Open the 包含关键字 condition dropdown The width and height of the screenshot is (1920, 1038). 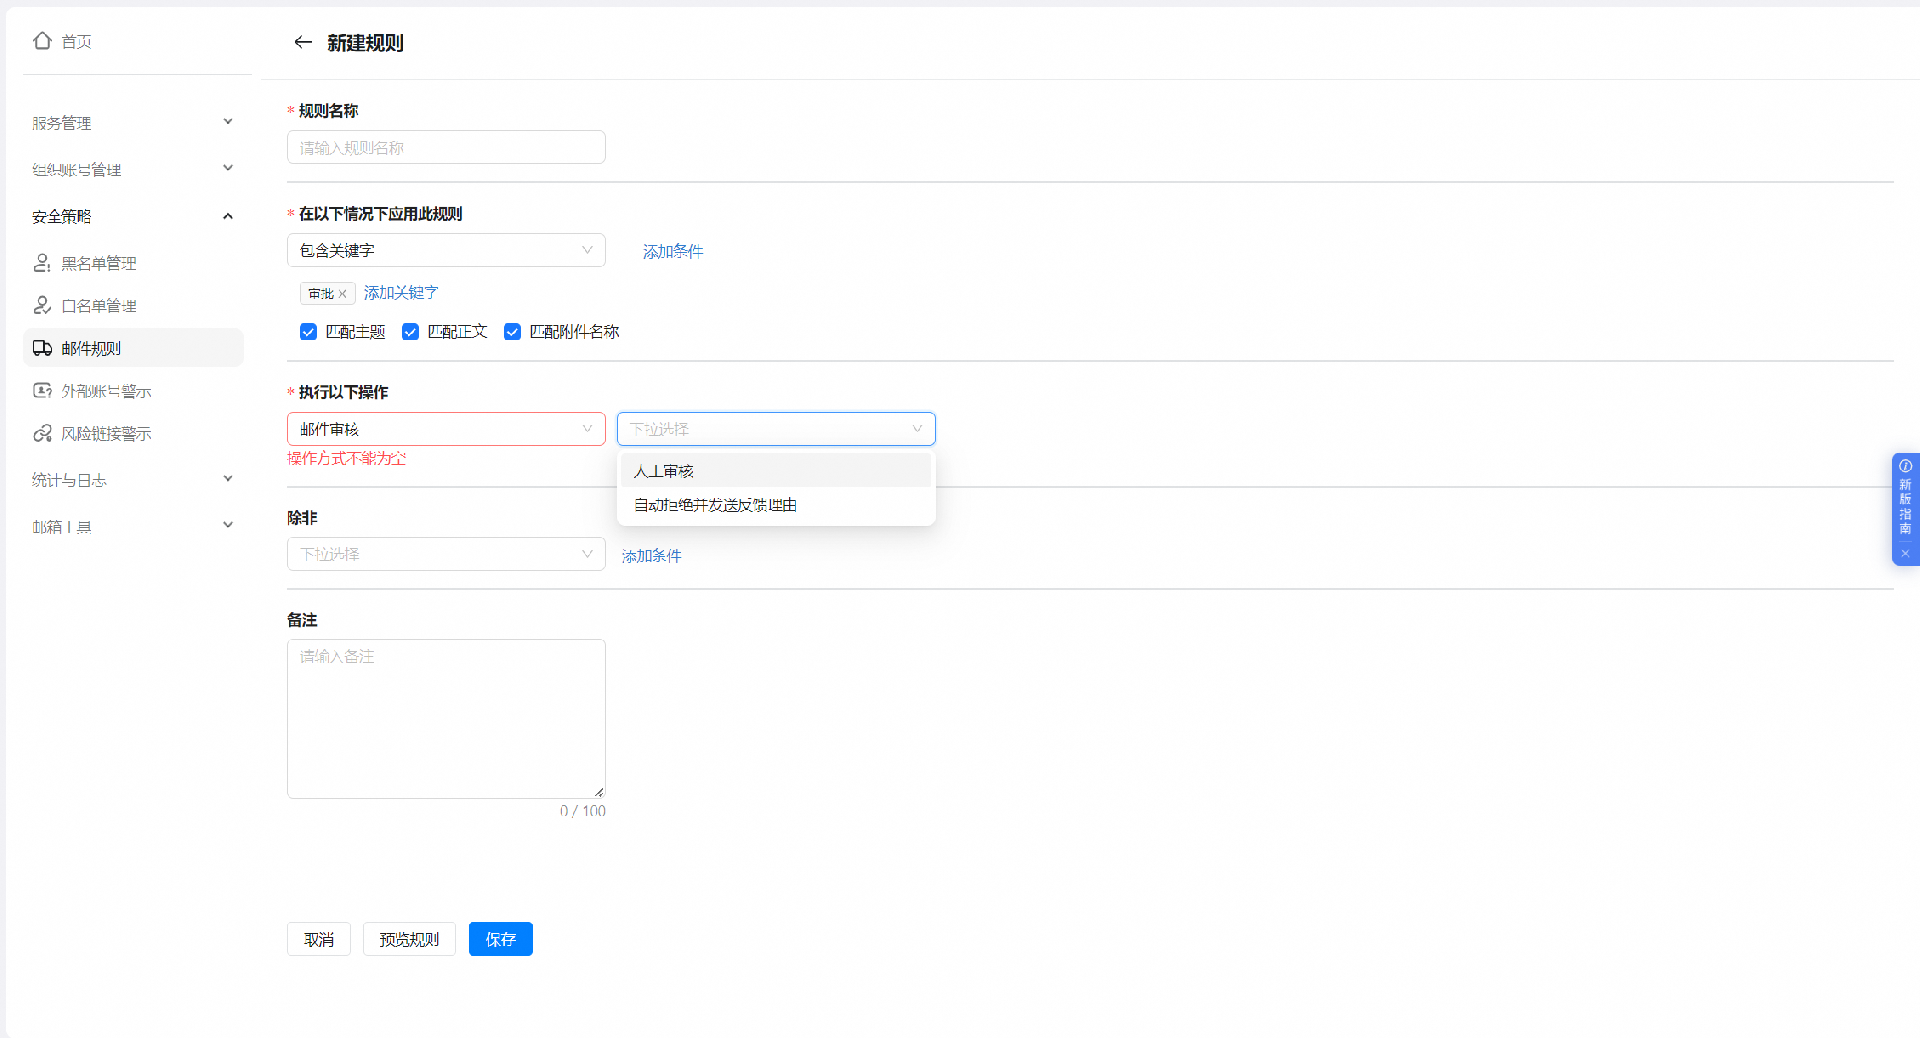pyautogui.click(x=446, y=250)
